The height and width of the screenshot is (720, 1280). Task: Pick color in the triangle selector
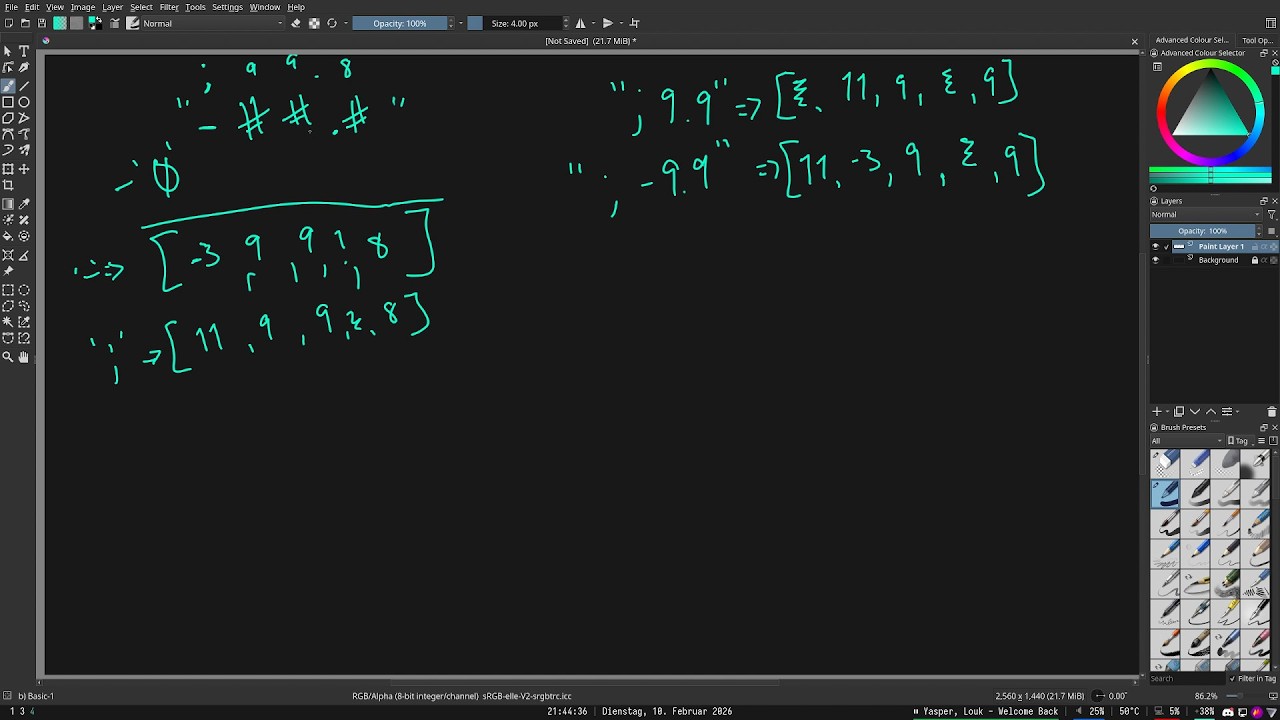pyautogui.click(x=1212, y=110)
